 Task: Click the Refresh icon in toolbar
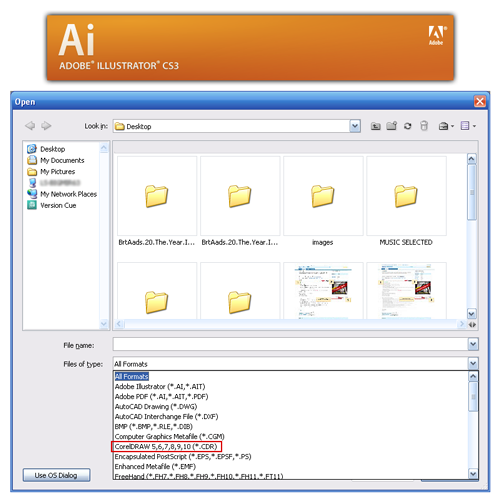pos(407,126)
